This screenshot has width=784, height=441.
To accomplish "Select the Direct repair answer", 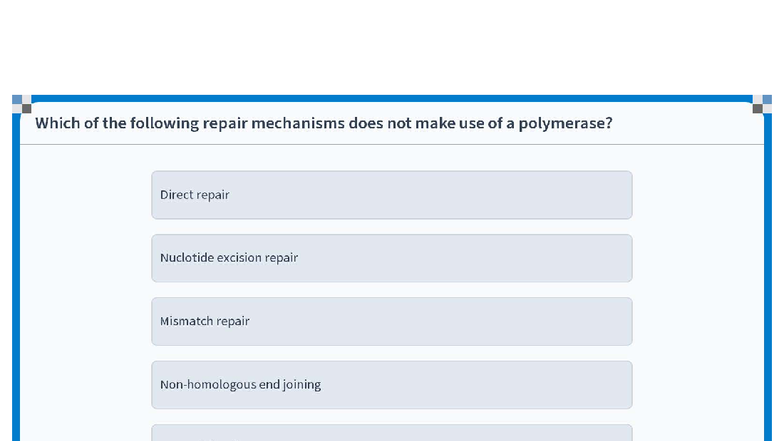I will [x=391, y=195].
